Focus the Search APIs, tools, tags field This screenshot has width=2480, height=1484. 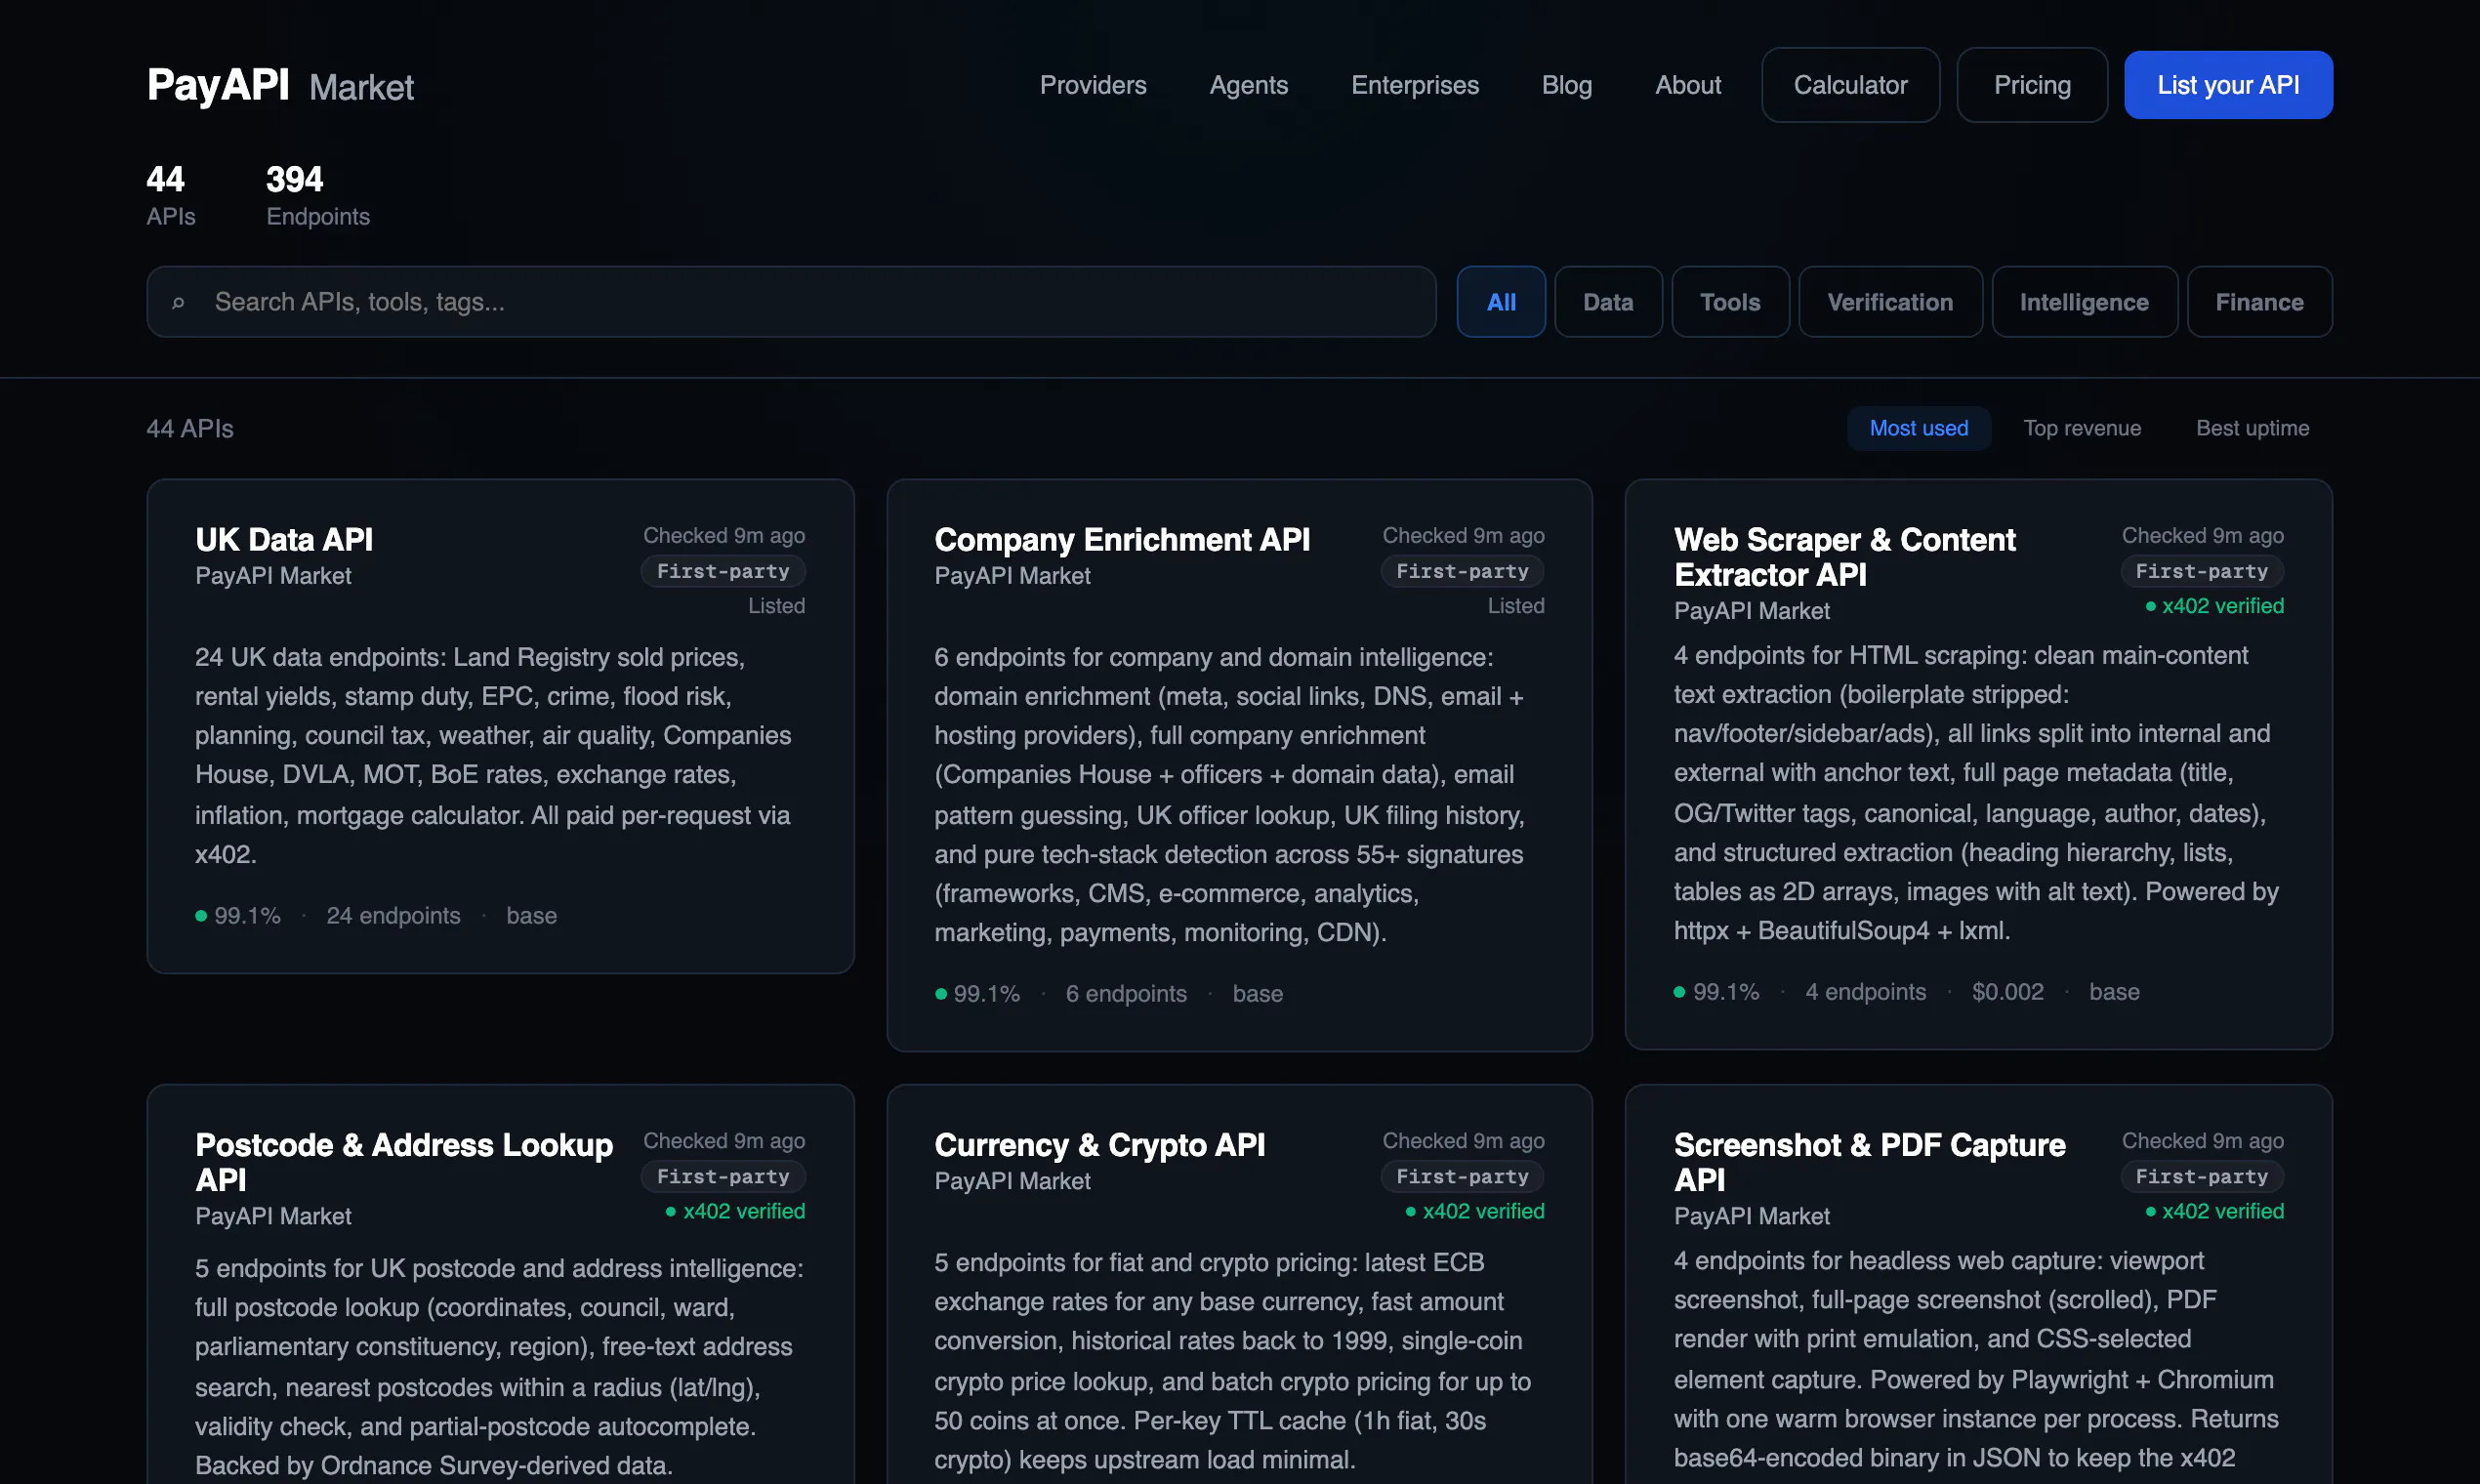click(791, 302)
